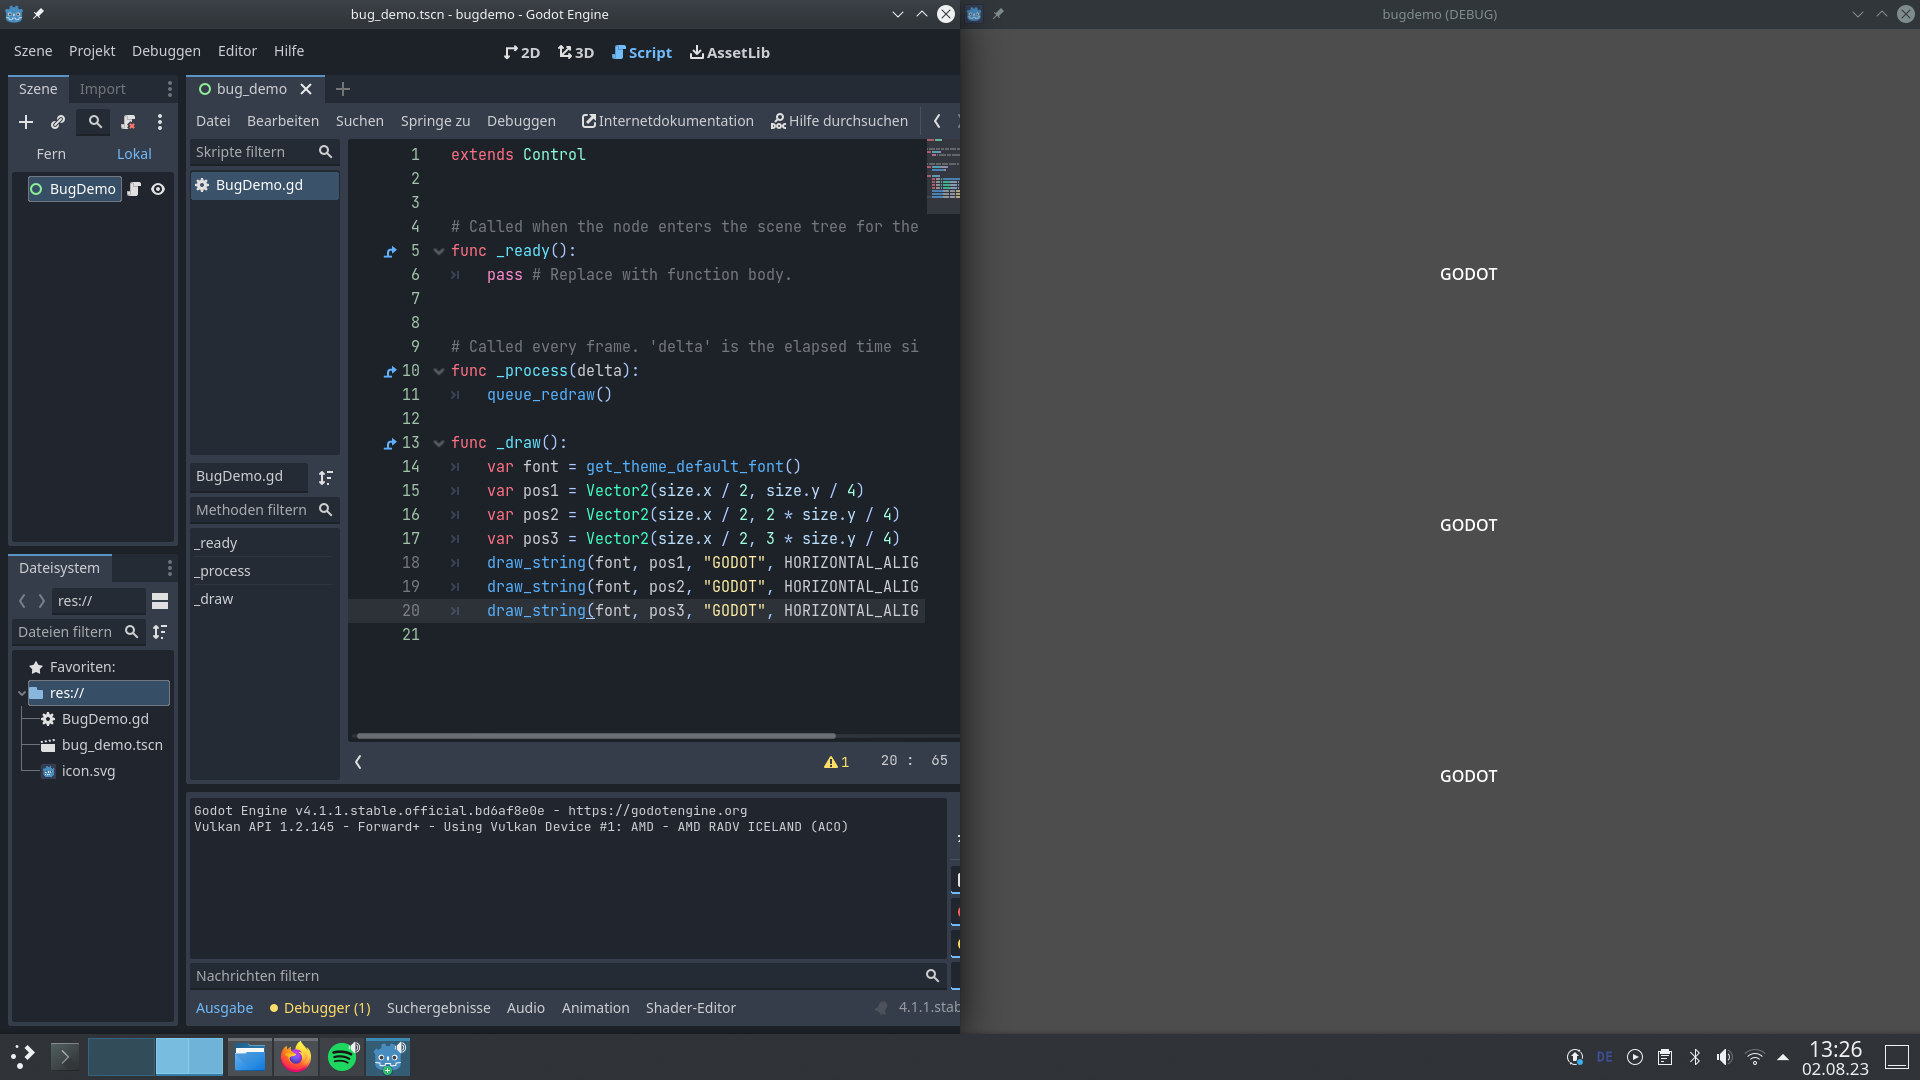Open Spotify from the taskbar
Image resolution: width=1920 pixels, height=1080 pixels.
pos(342,1056)
